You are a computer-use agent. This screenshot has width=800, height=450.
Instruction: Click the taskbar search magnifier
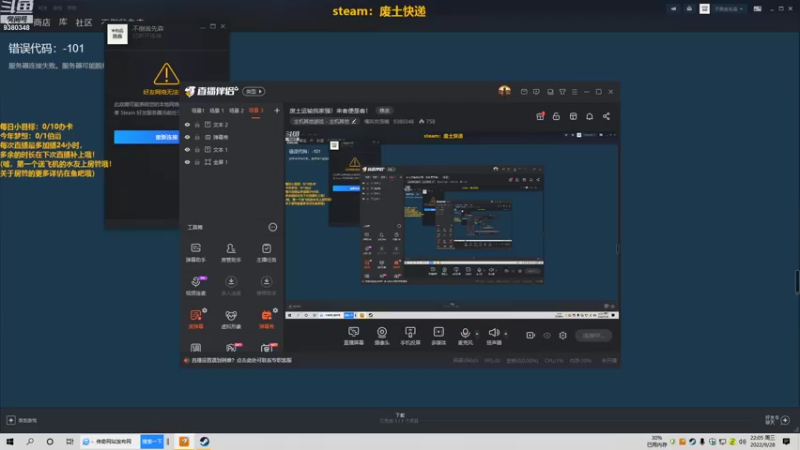[x=30, y=441]
